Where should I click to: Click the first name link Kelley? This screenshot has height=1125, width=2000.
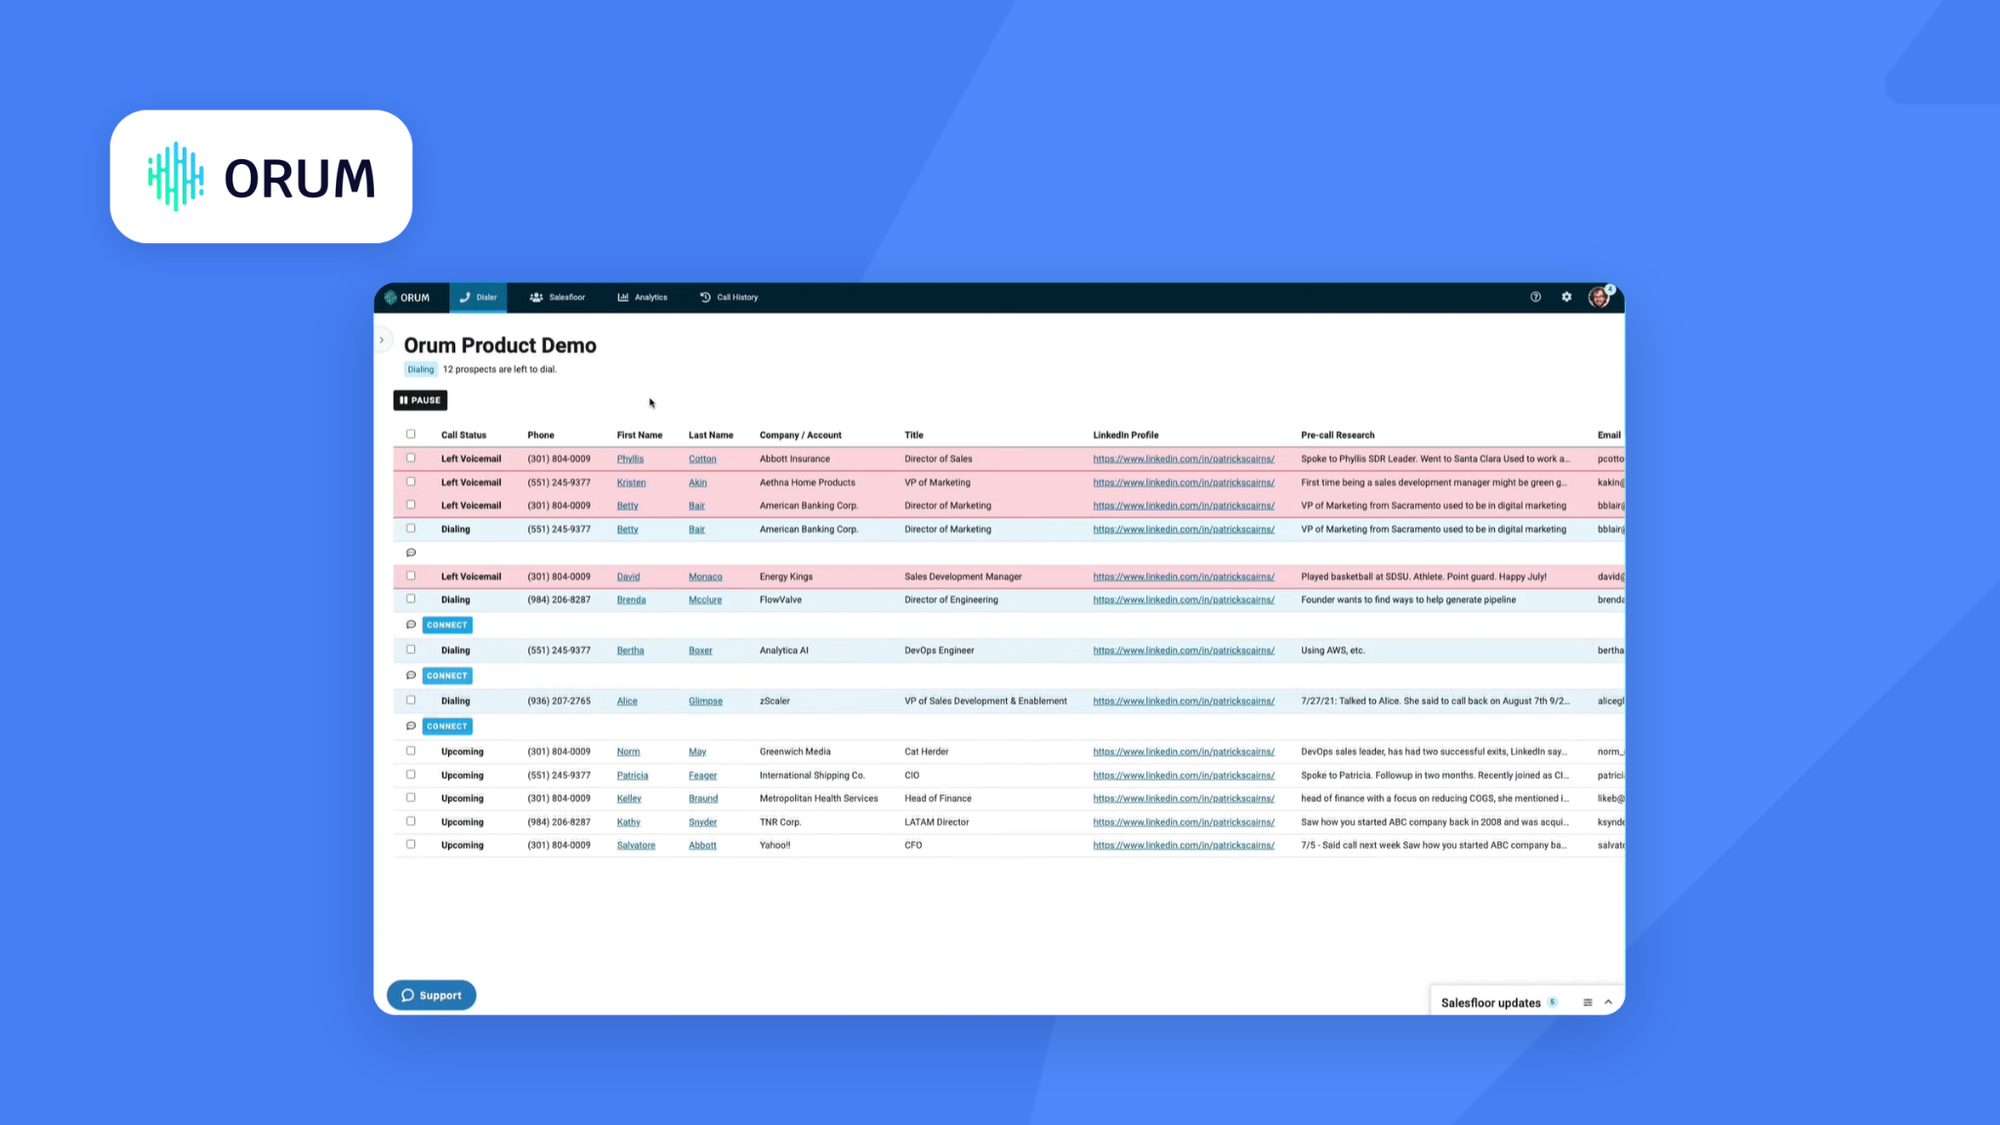629,799
